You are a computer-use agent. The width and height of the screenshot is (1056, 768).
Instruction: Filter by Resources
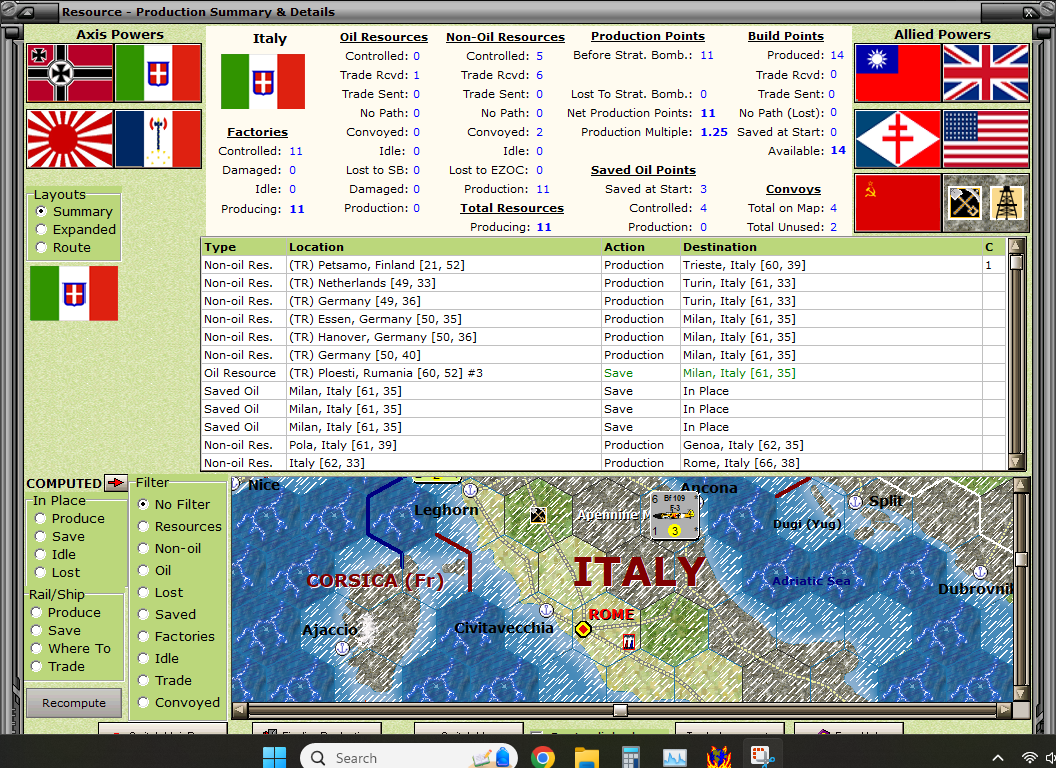pyautogui.click(x=143, y=526)
